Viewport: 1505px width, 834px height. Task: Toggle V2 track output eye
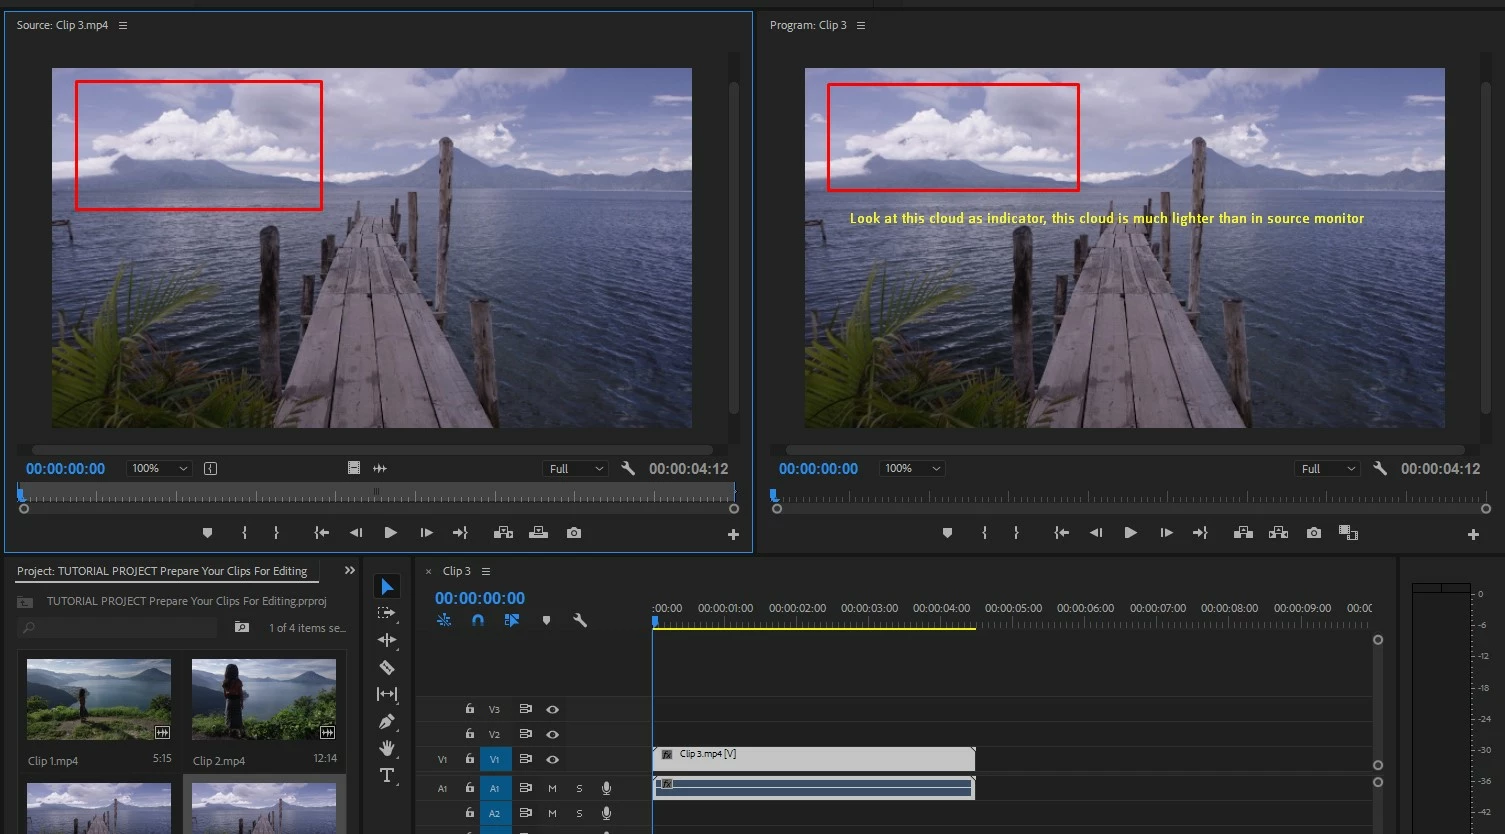[552, 734]
